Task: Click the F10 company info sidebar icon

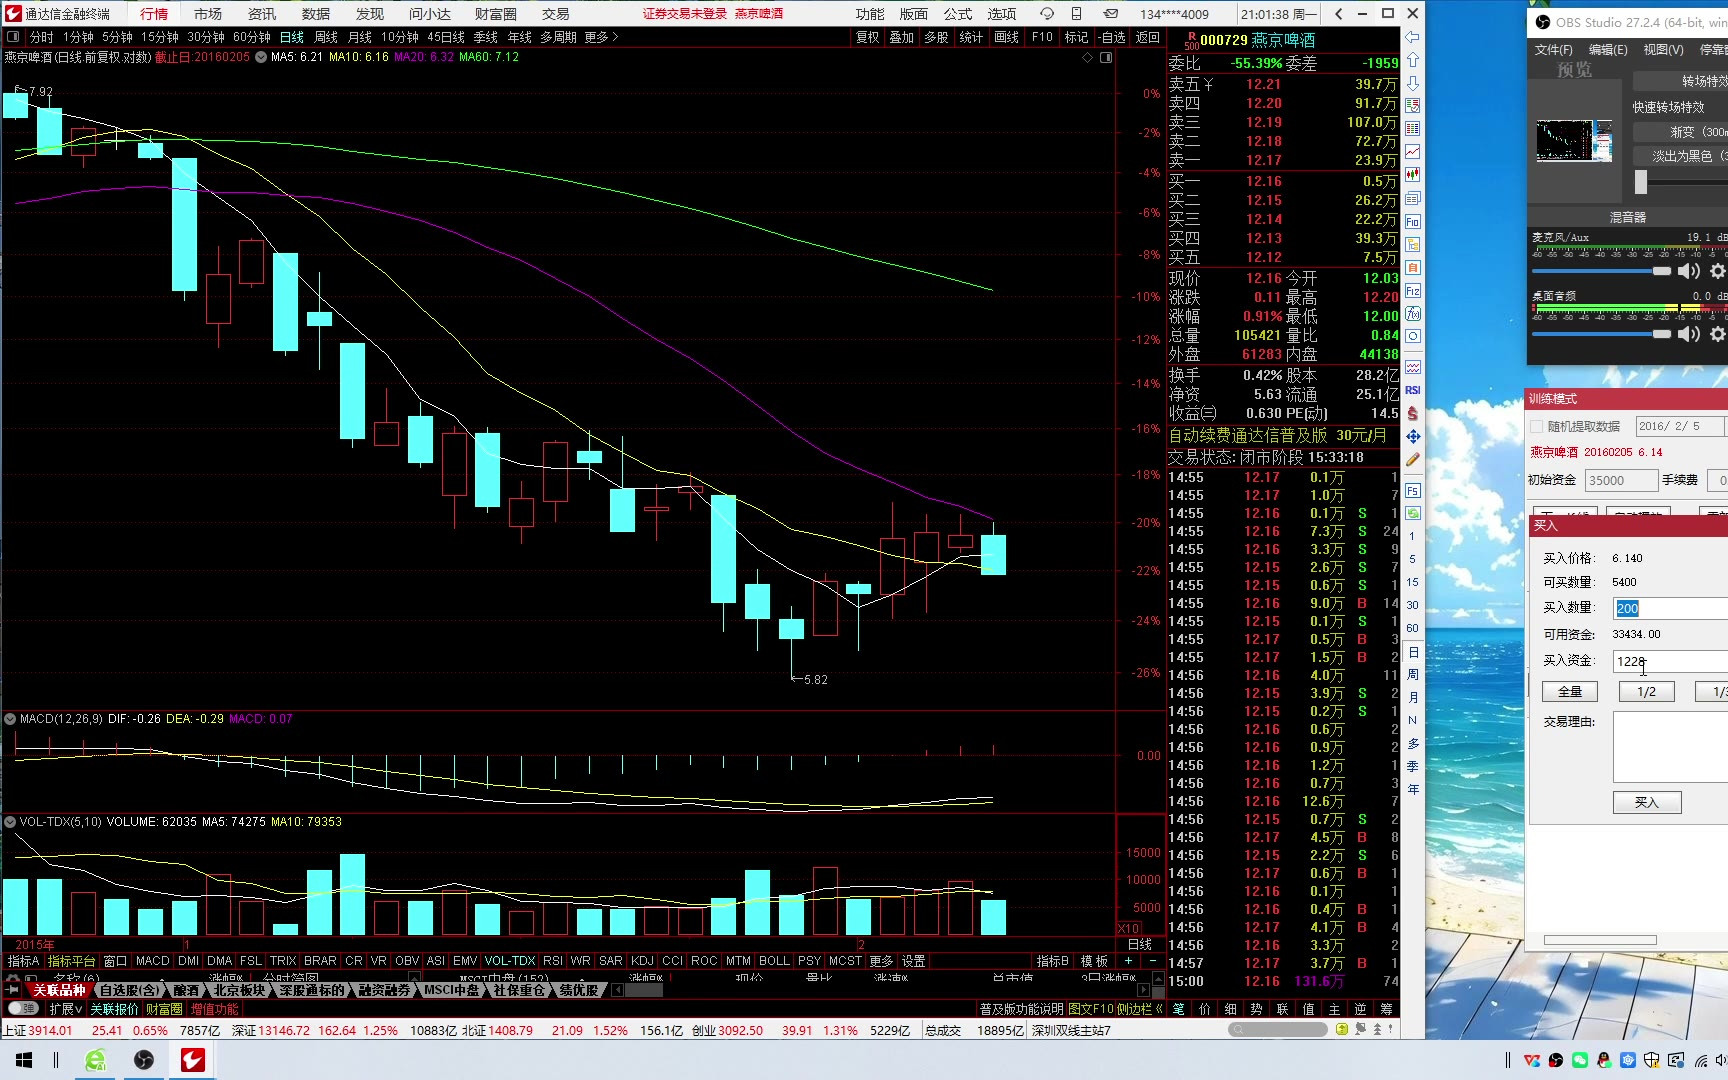Action: [x=1412, y=222]
